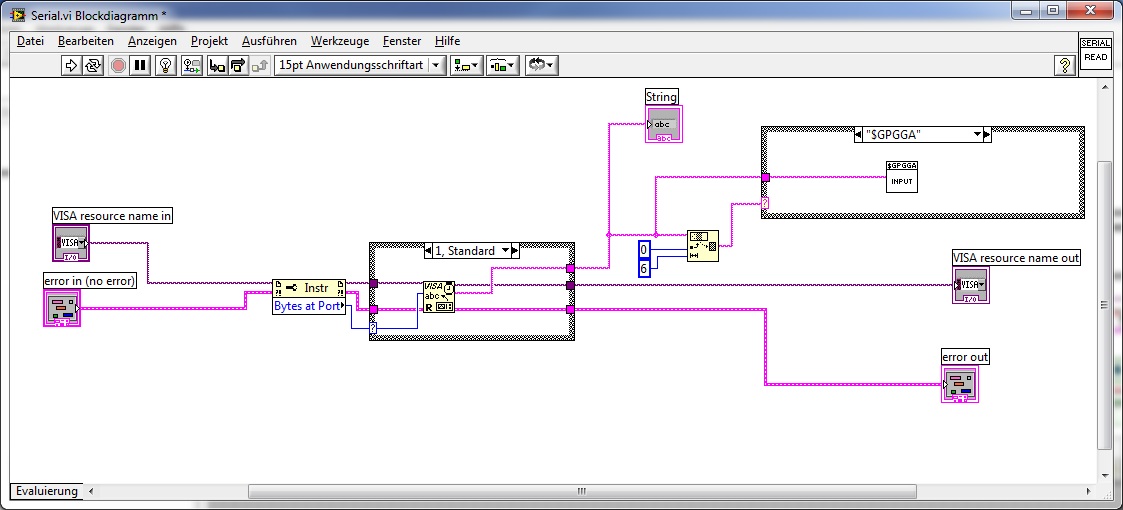Click the Bytes at Port property
Screen dimensions: 1123x510
(309, 306)
